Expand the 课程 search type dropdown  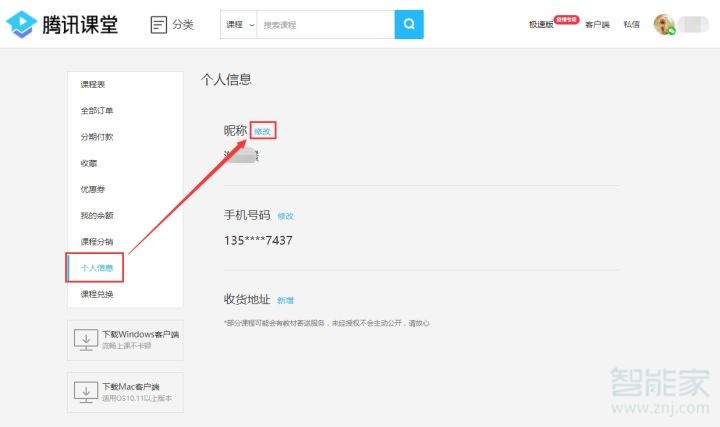click(x=239, y=24)
